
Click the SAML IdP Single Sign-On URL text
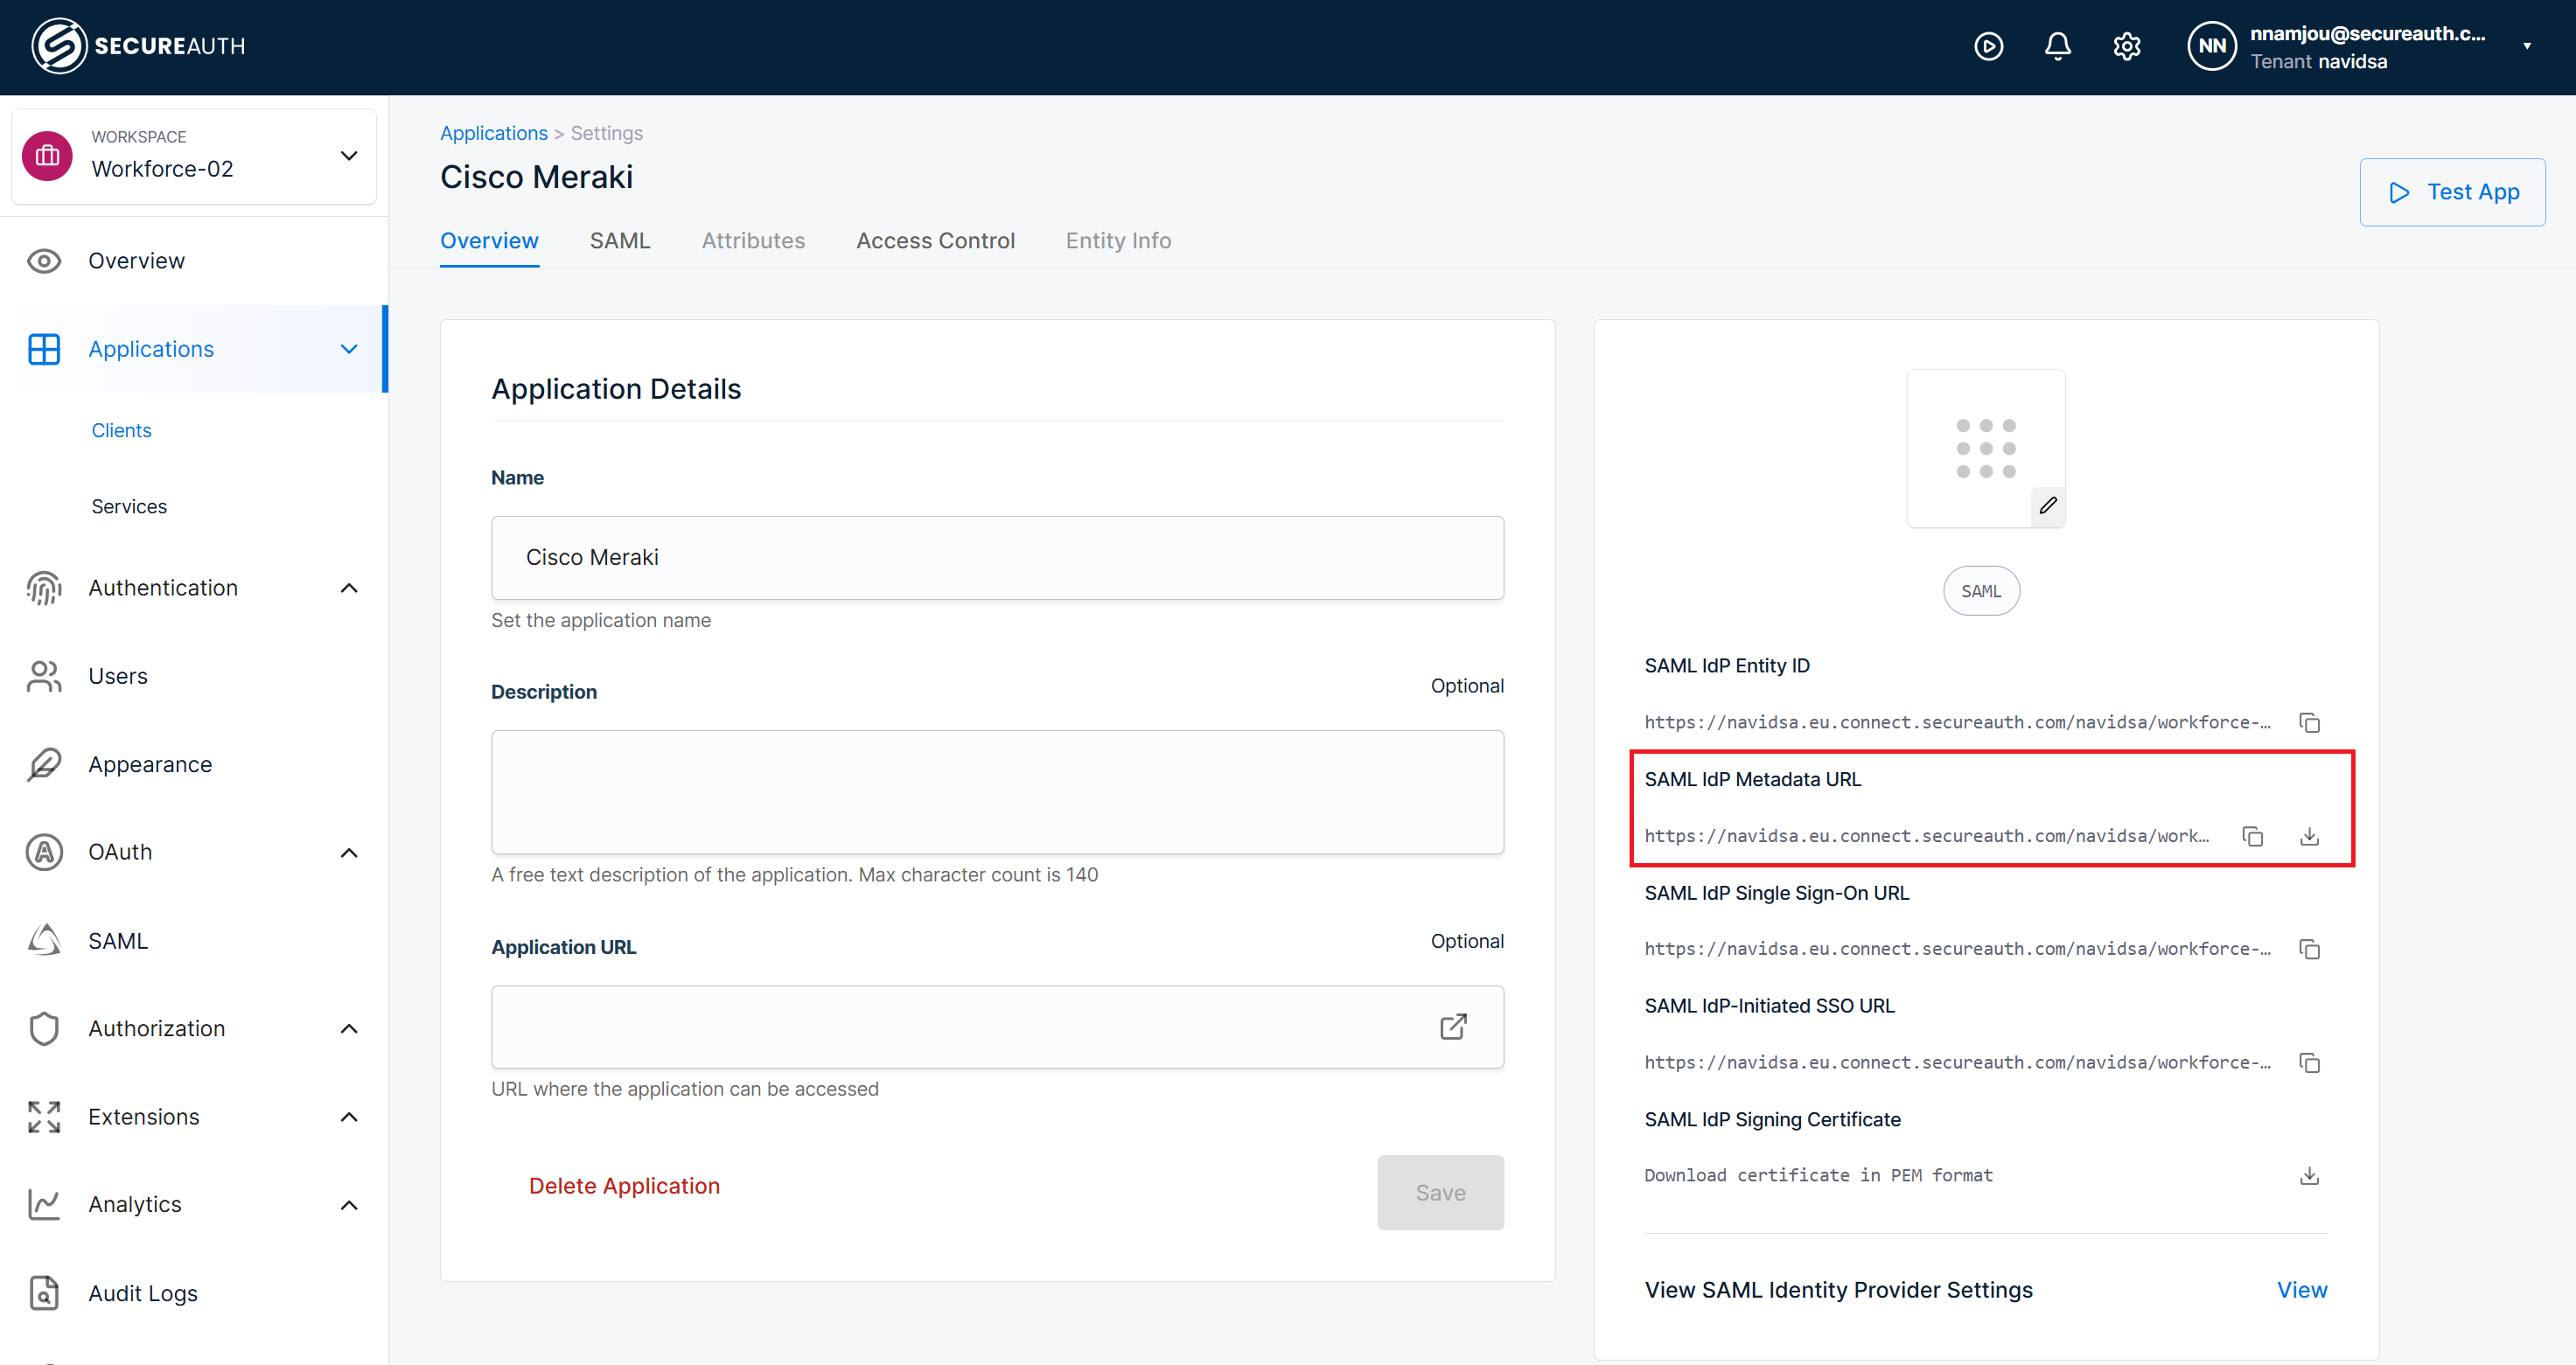tap(1957, 949)
